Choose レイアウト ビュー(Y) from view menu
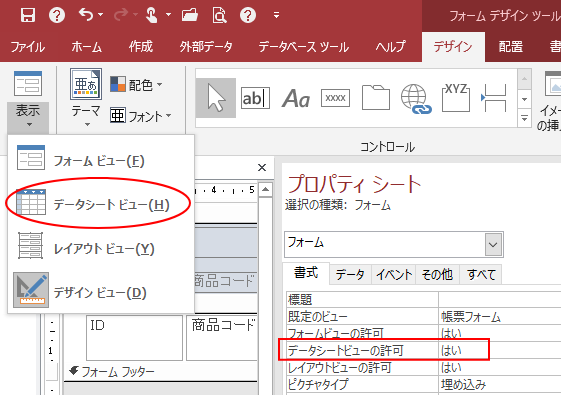 [101, 248]
